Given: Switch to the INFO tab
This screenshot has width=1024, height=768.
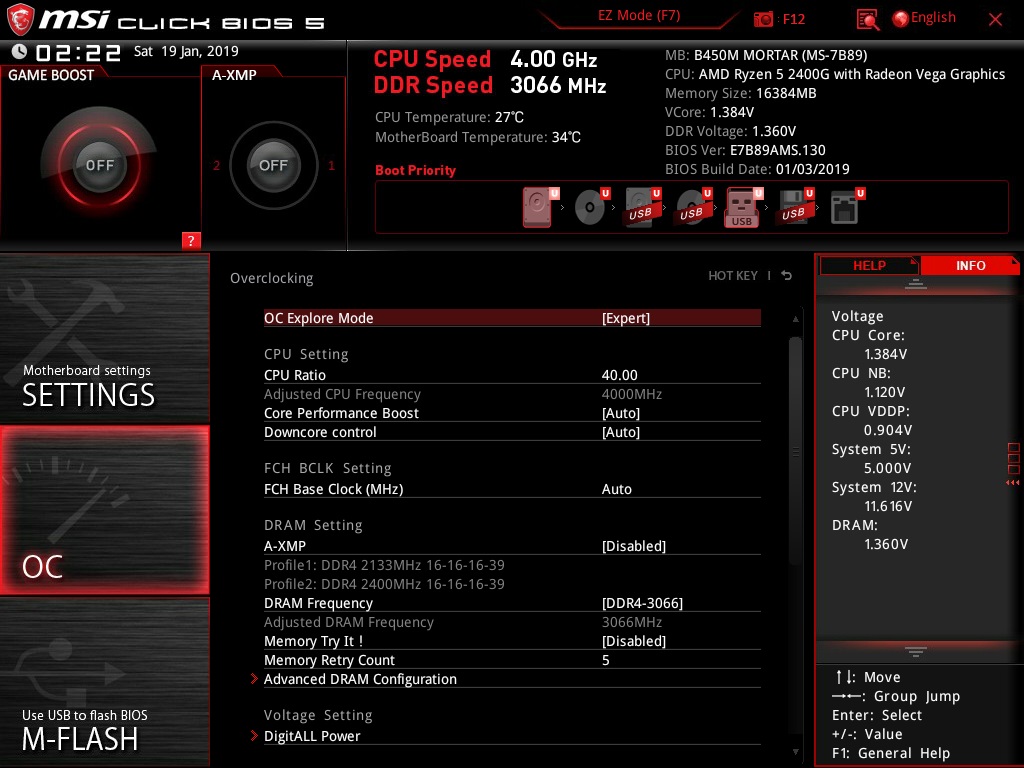Looking at the screenshot, I should point(969,265).
